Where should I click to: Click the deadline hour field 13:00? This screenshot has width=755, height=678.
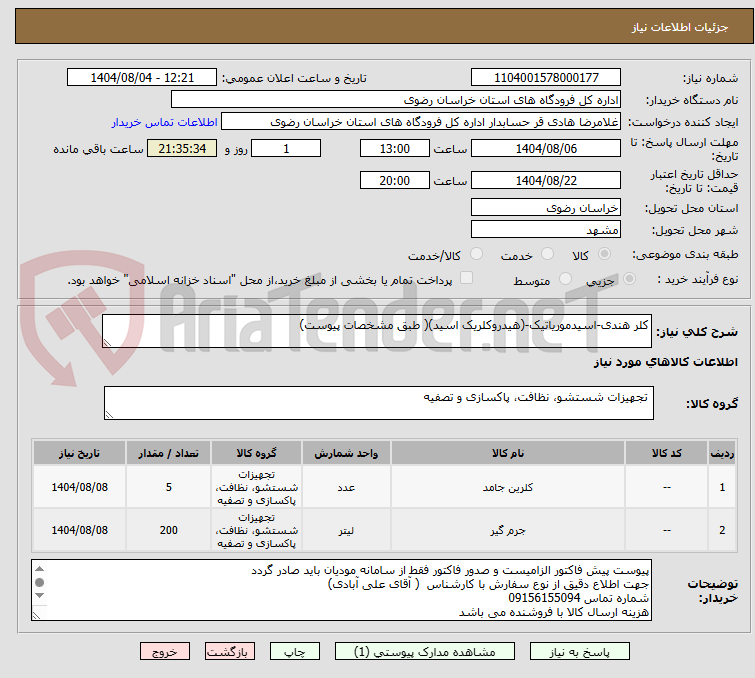(394, 148)
